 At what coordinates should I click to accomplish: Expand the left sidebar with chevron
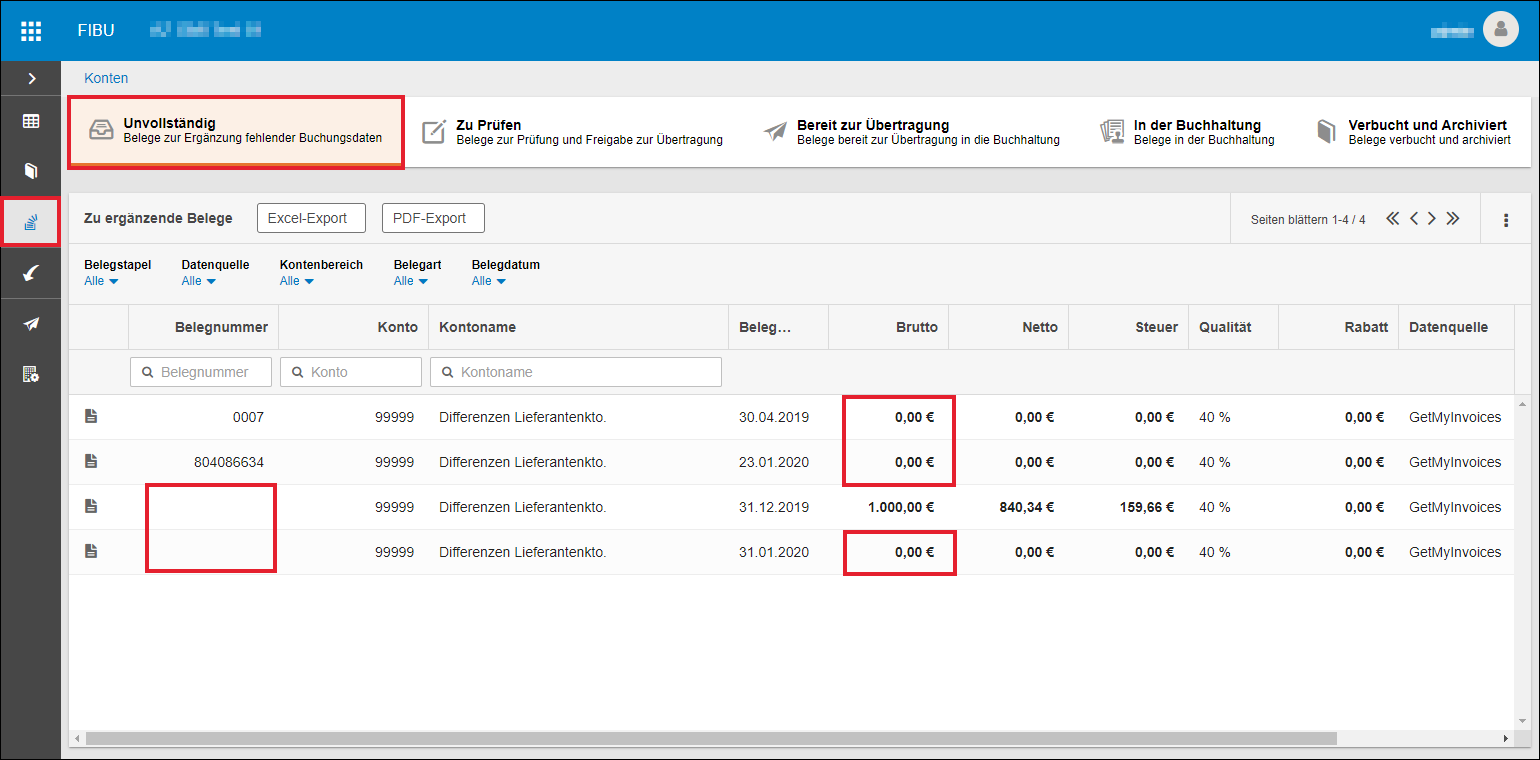31,78
